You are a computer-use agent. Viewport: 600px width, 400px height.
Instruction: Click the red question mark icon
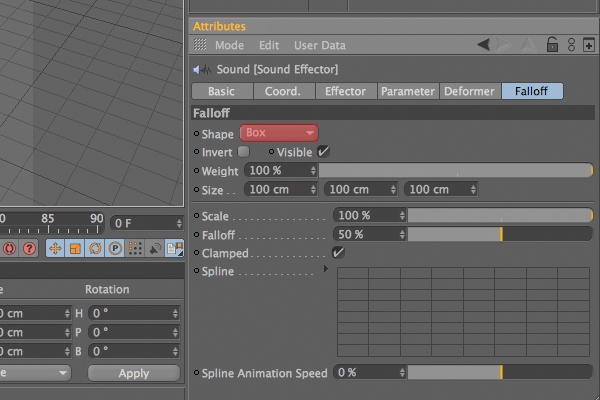(29, 248)
